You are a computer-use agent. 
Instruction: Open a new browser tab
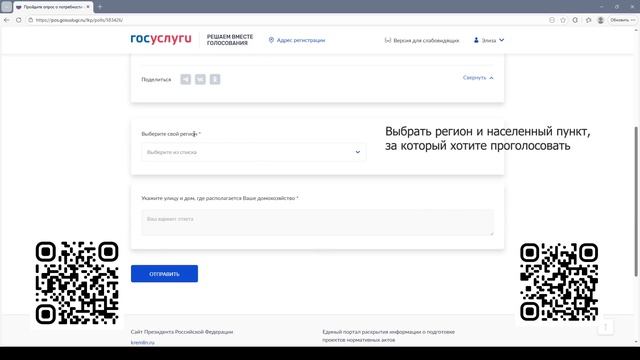100,7
